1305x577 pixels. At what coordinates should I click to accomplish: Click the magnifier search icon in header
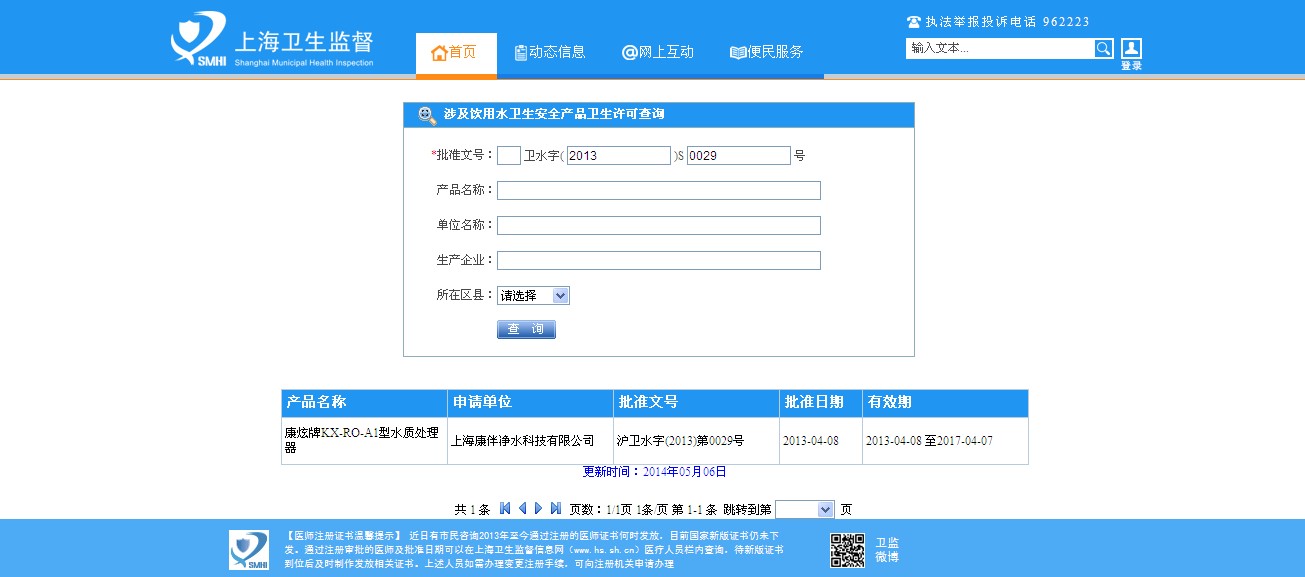(1103, 48)
